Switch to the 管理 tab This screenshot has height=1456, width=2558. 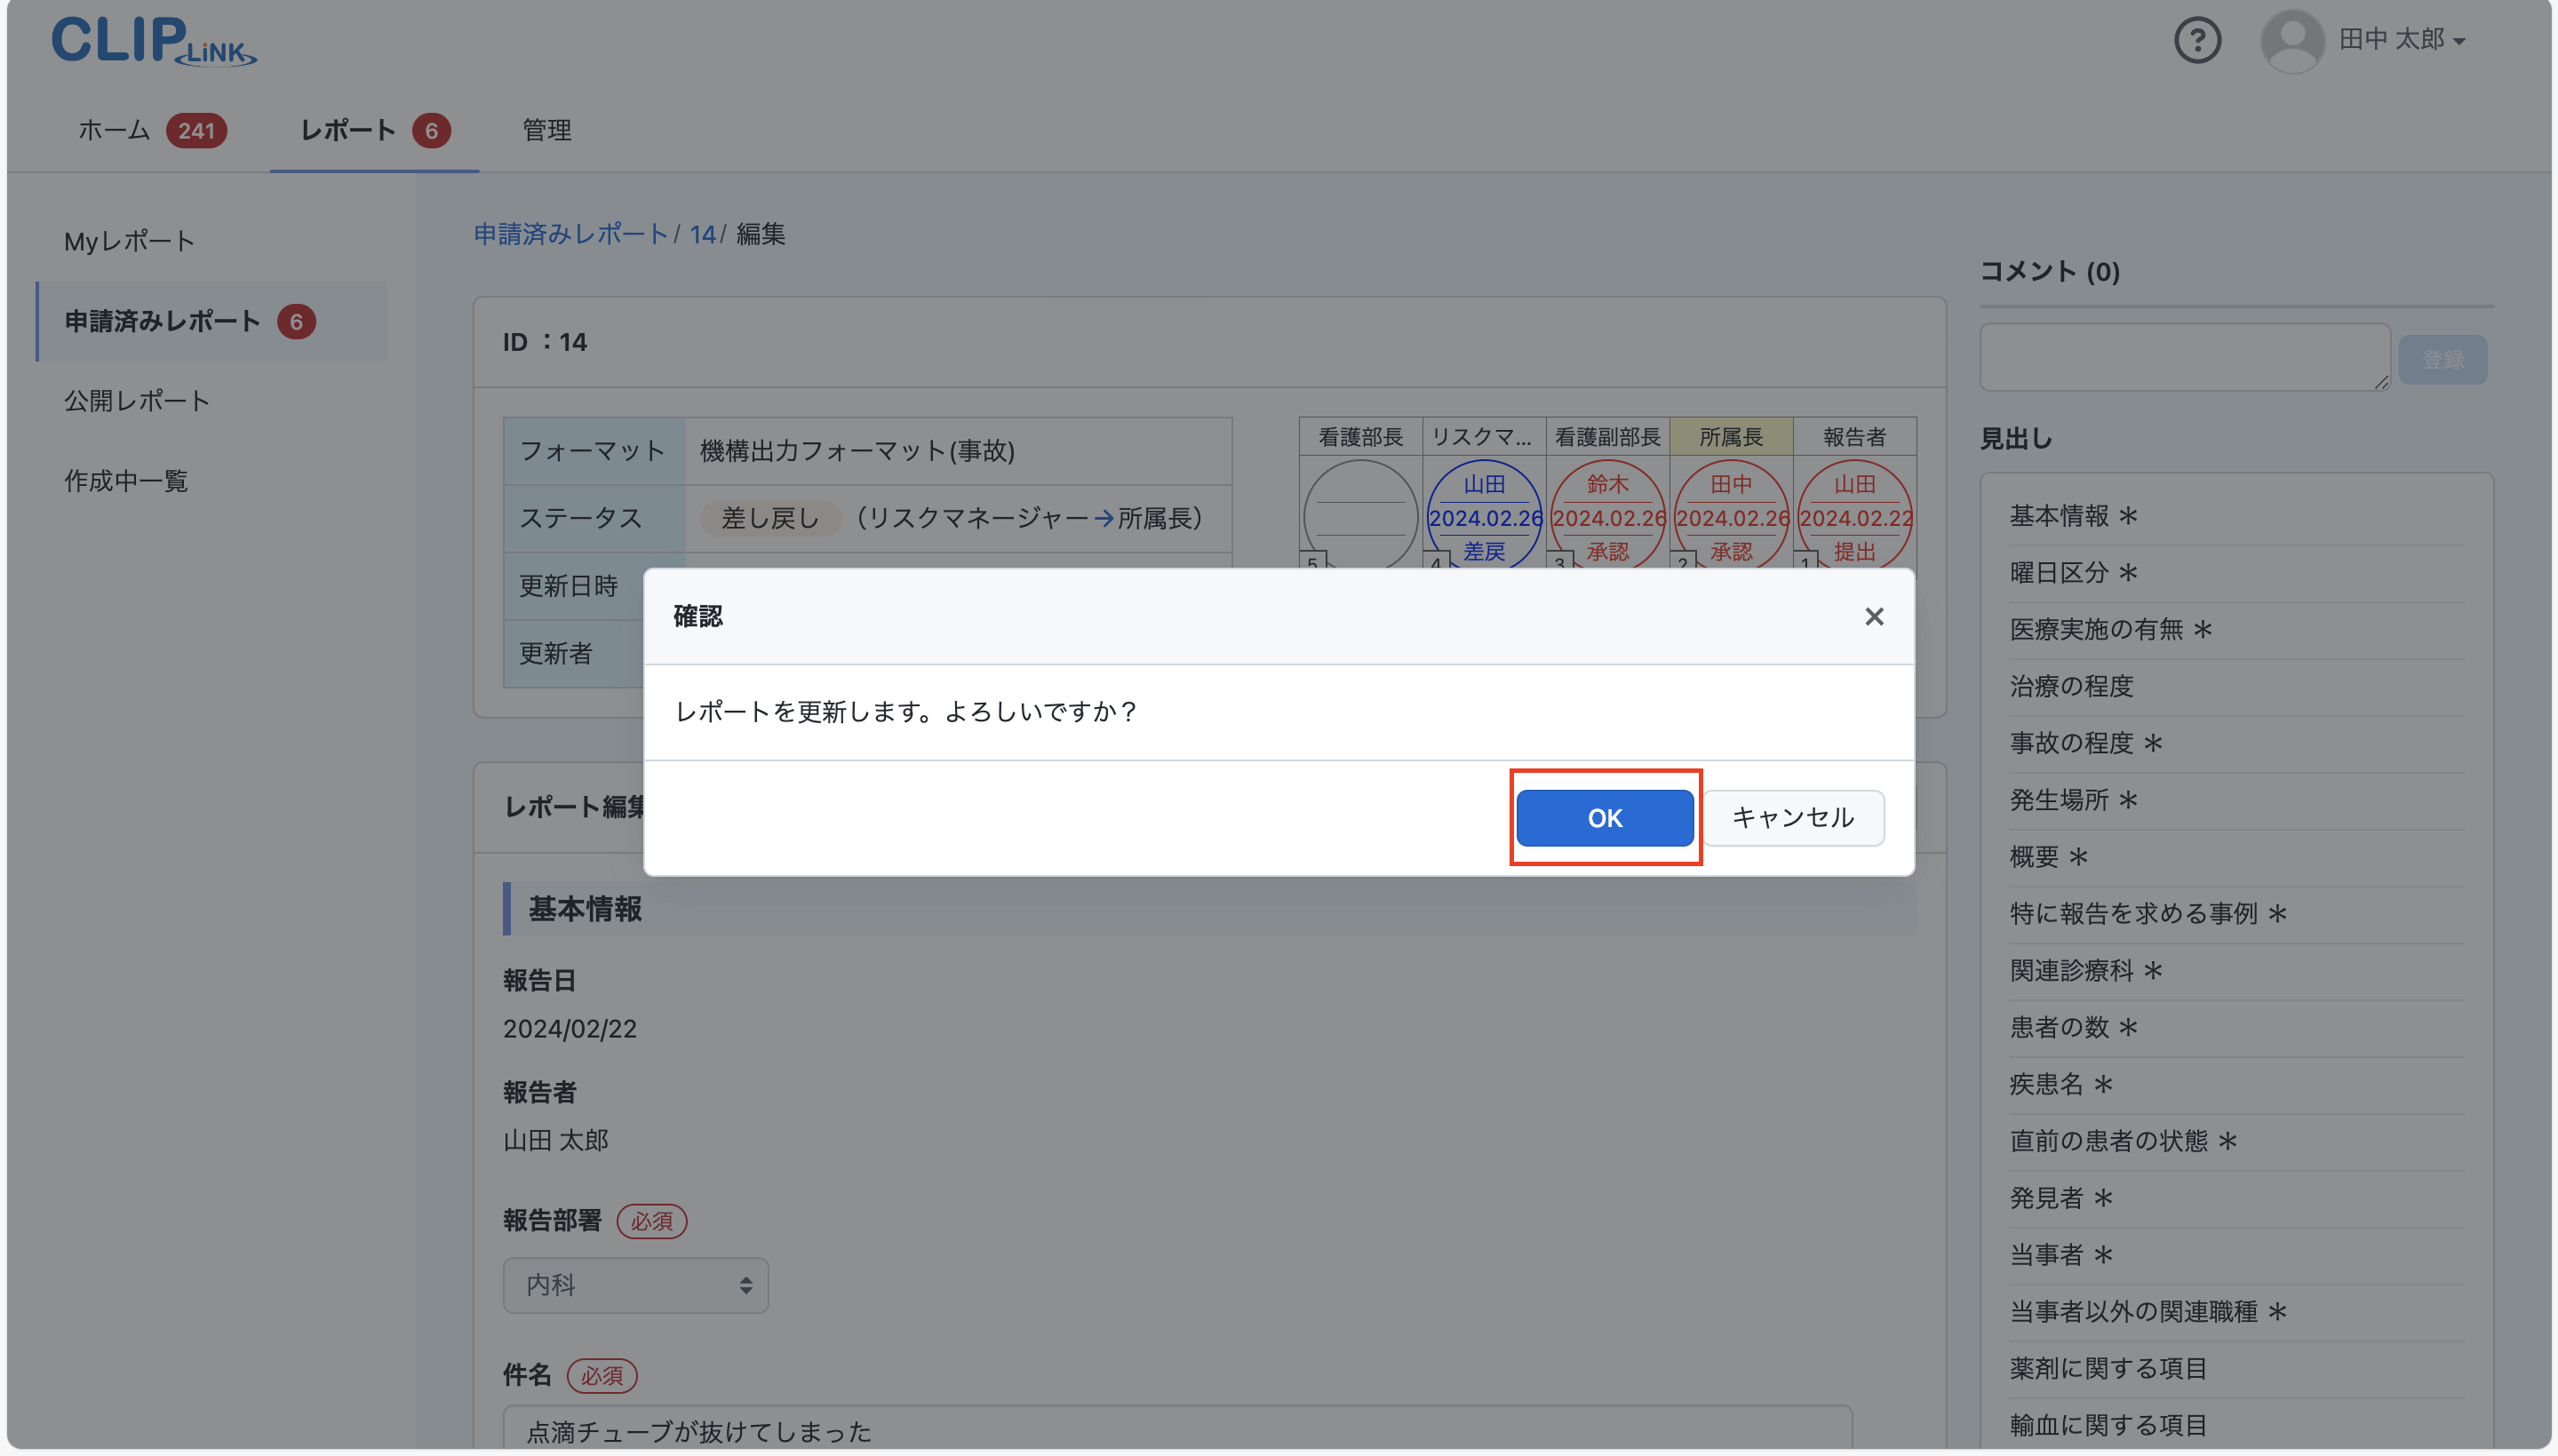(x=545, y=130)
